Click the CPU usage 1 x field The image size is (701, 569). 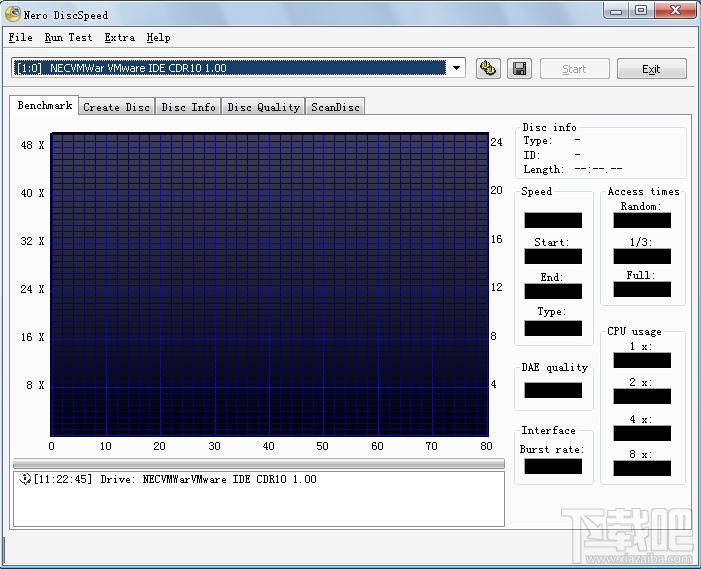[x=642, y=360]
